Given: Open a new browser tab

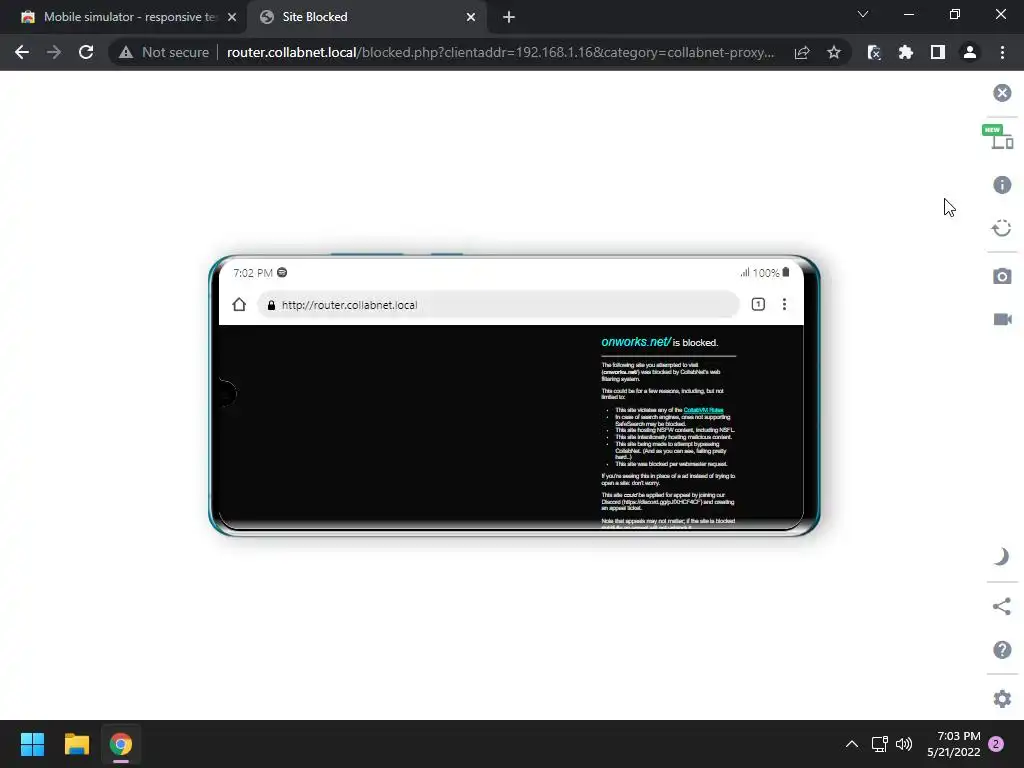Looking at the screenshot, I should pos(509,17).
